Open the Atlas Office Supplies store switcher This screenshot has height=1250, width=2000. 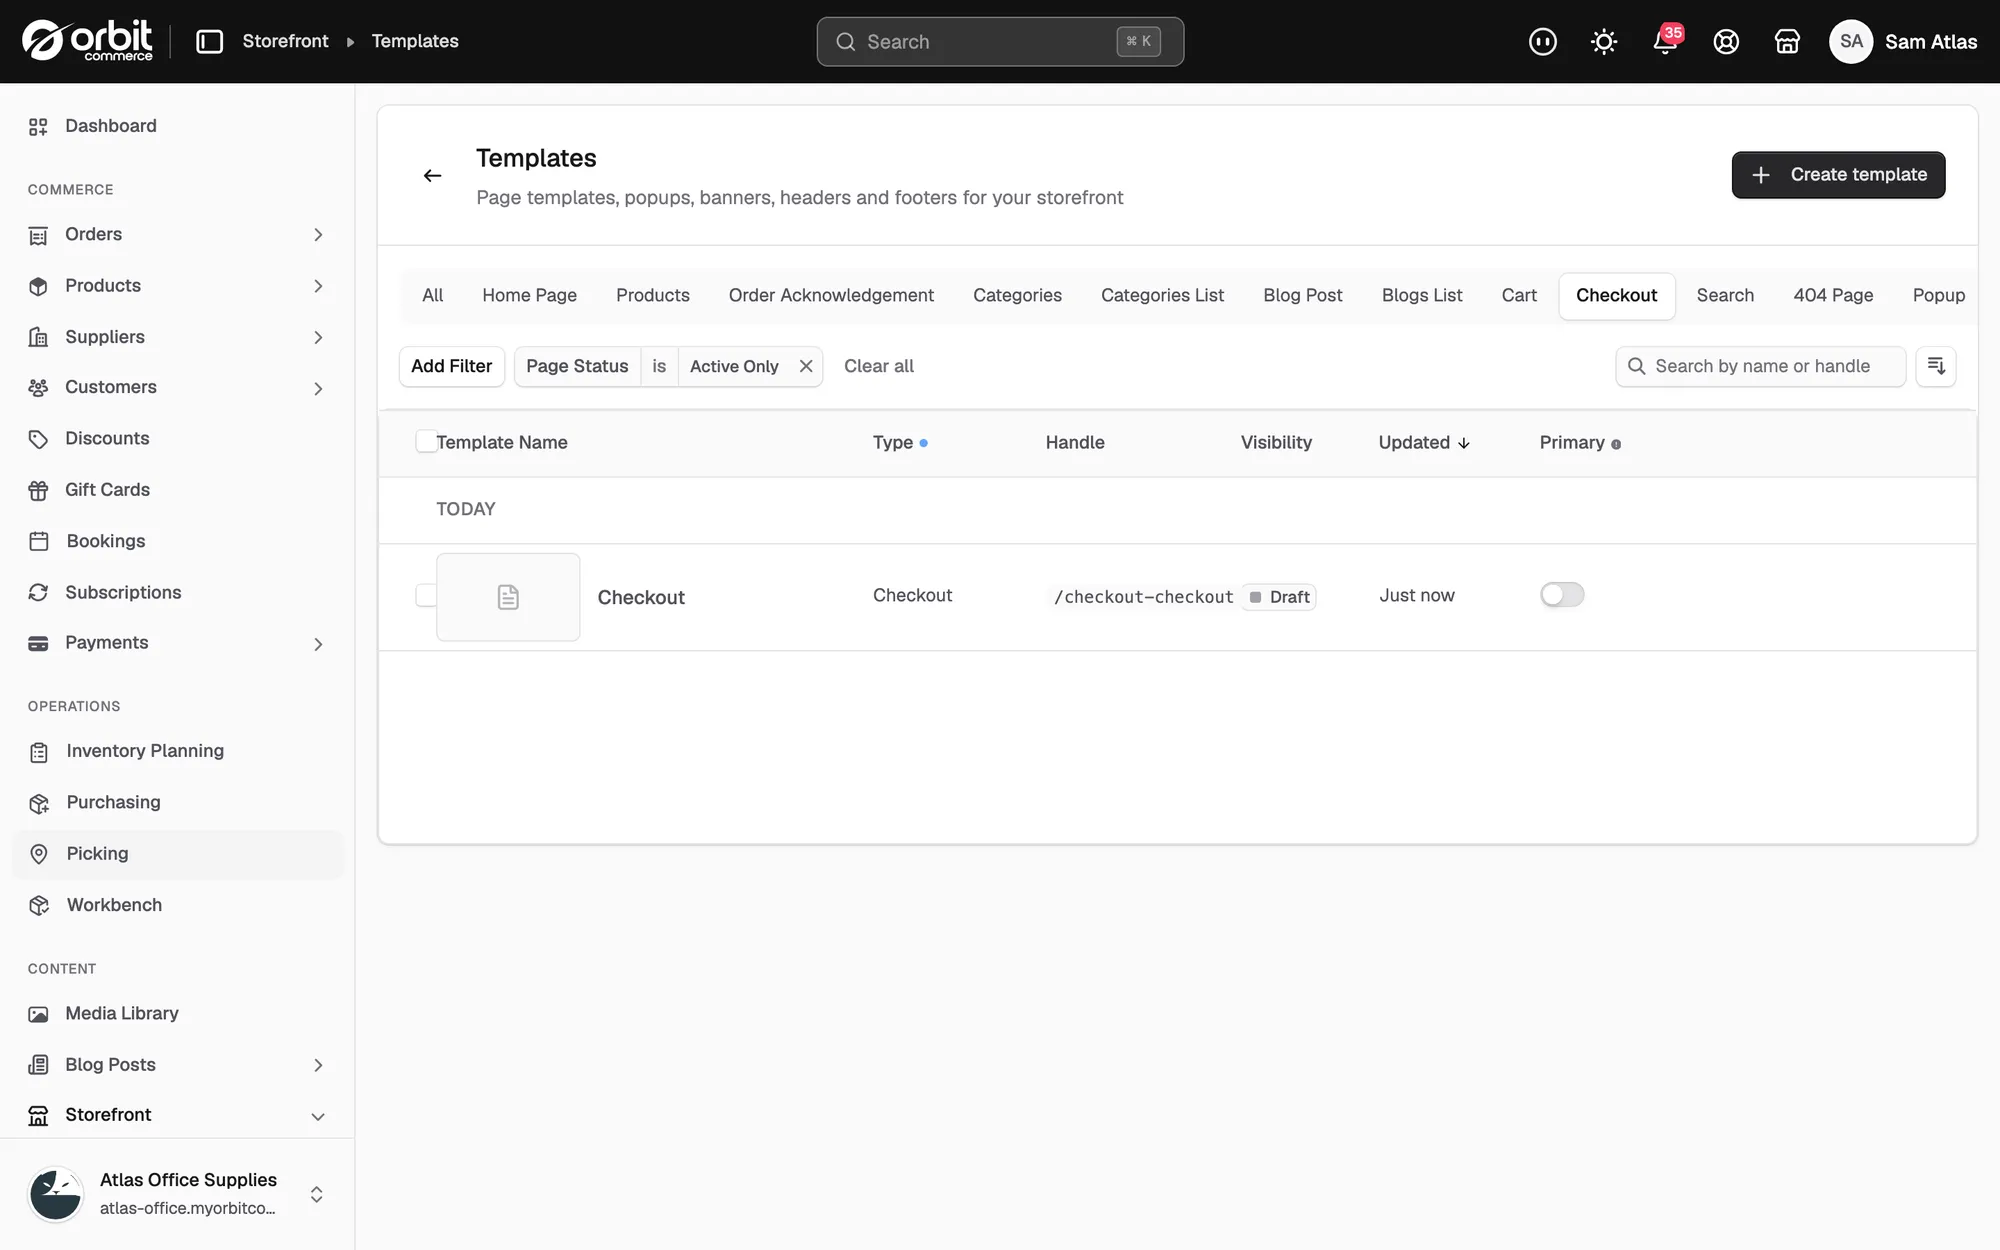click(x=177, y=1194)
